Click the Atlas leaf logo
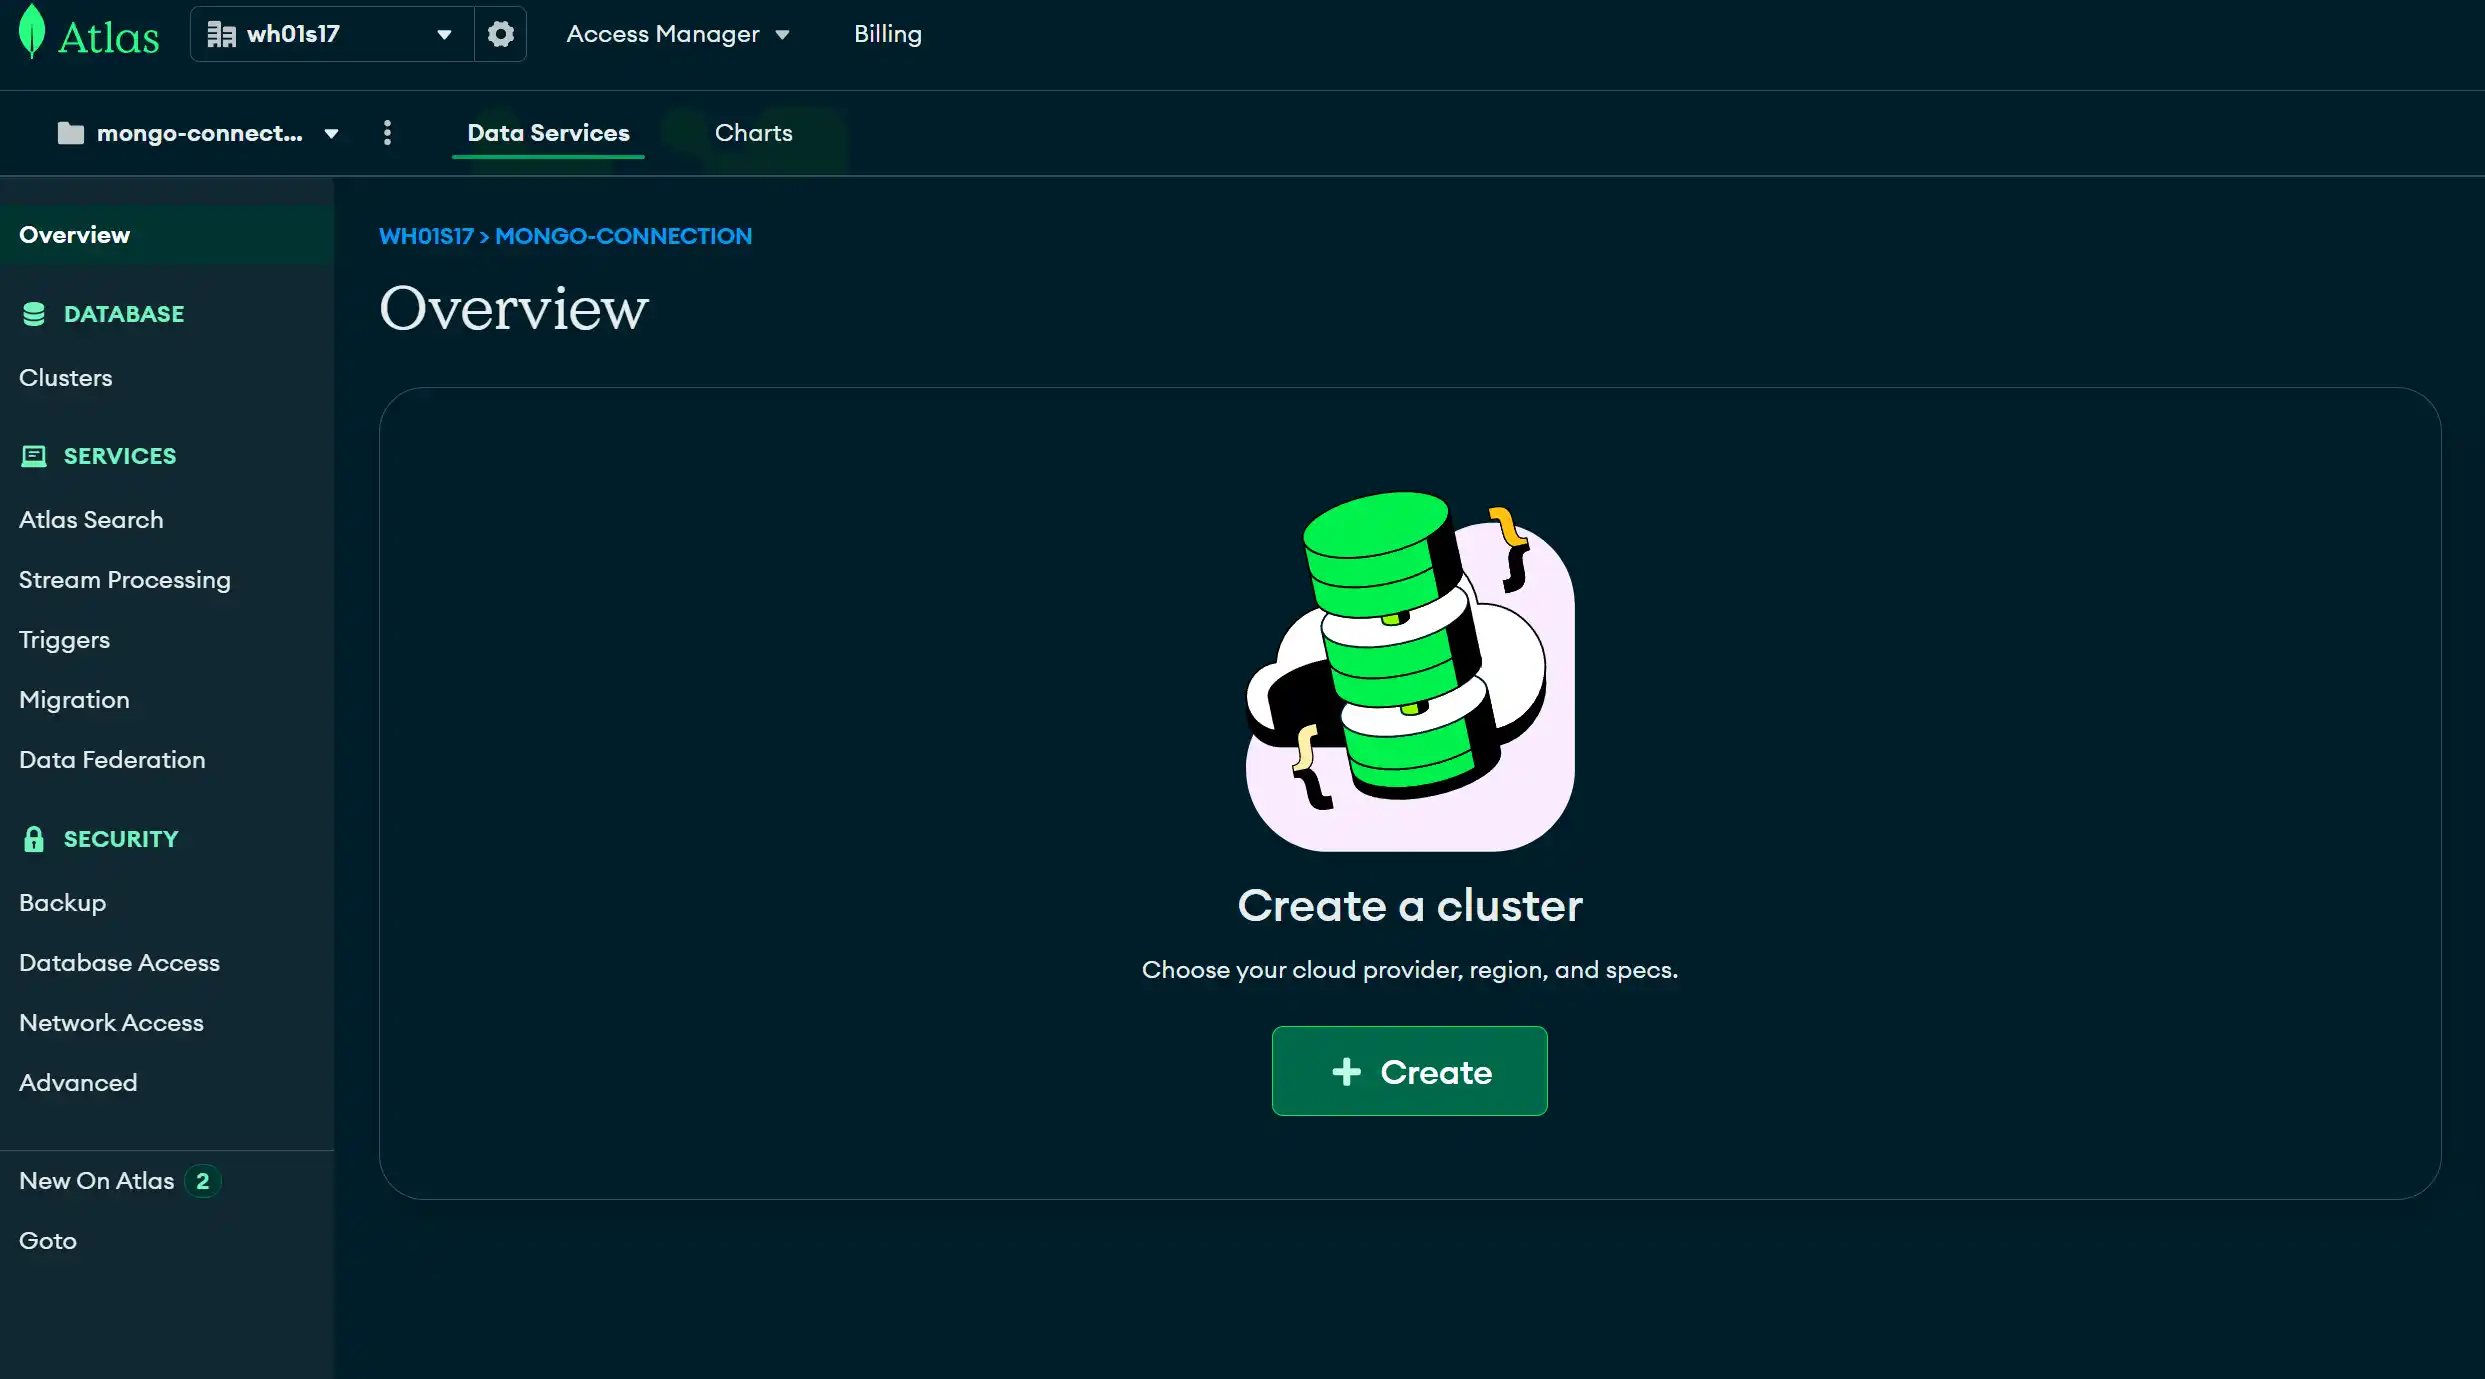This screenshot has height=1379, width=2485. (32, 32)
